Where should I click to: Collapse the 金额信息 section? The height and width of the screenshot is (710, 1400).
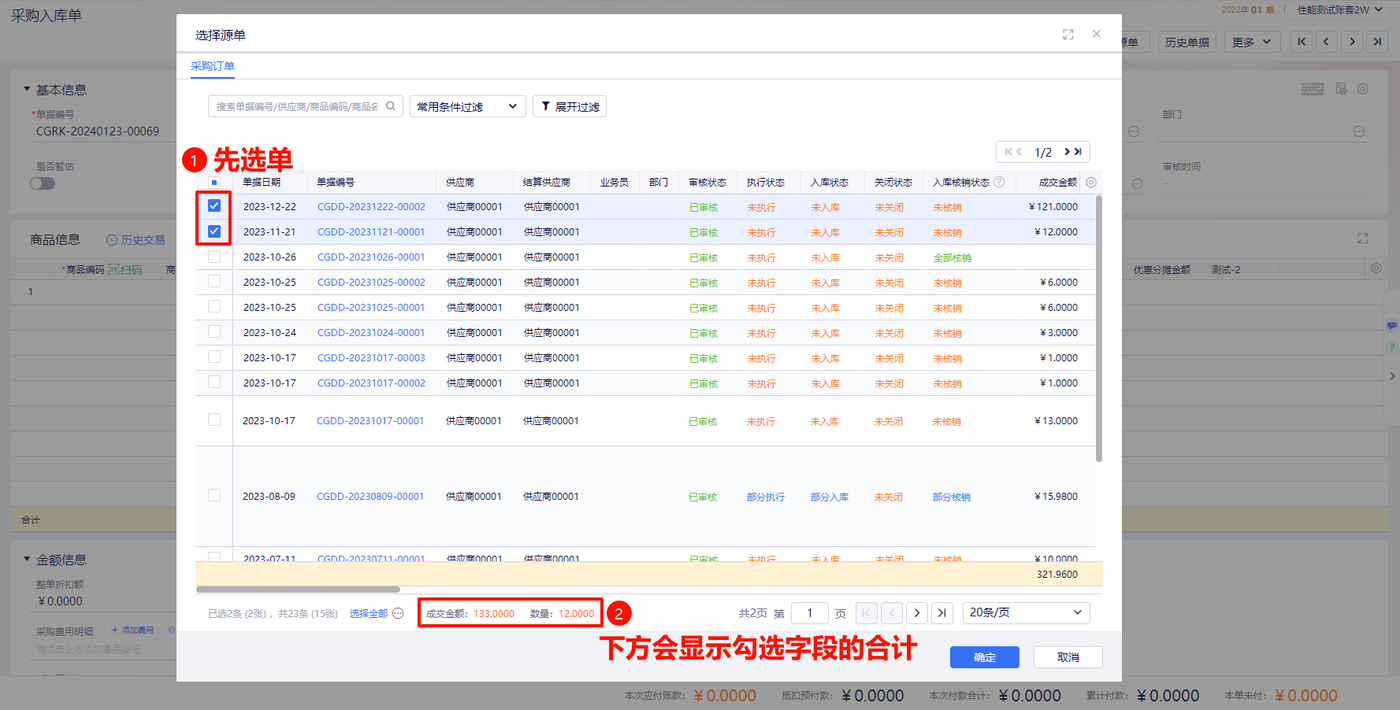pos(27,561)
